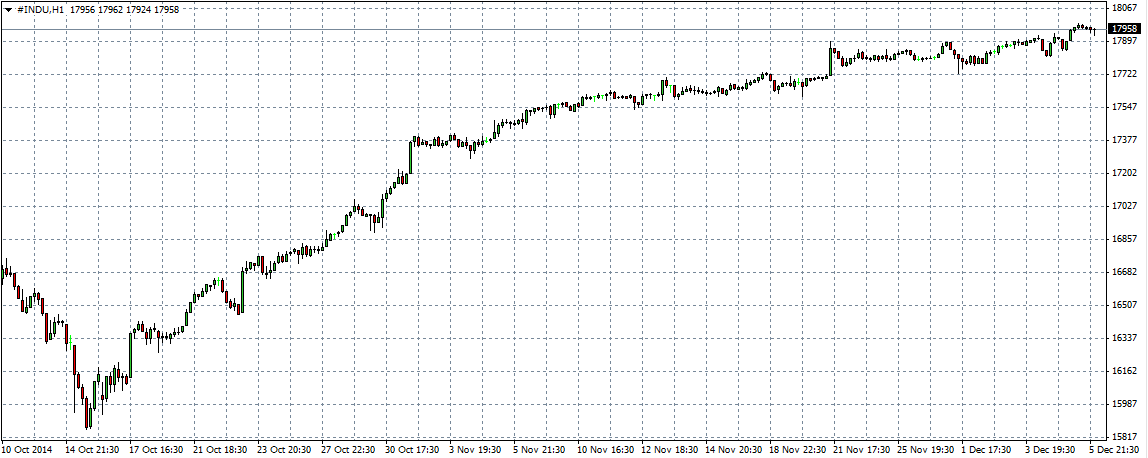Select the tall green candle at 30 Oct
The image size is (1148, 458).
click(412, 155)
